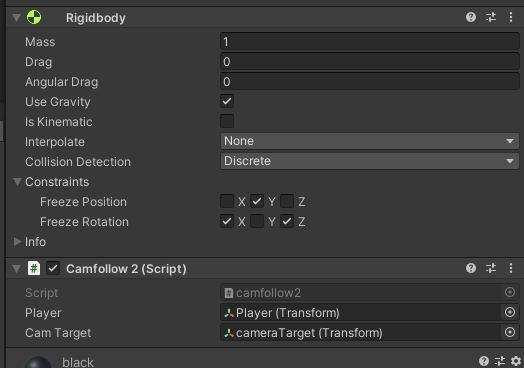Disable the Use Gravity checkbox
The height and width of the screenshot is (368, 524).
[x=227, y=101]
